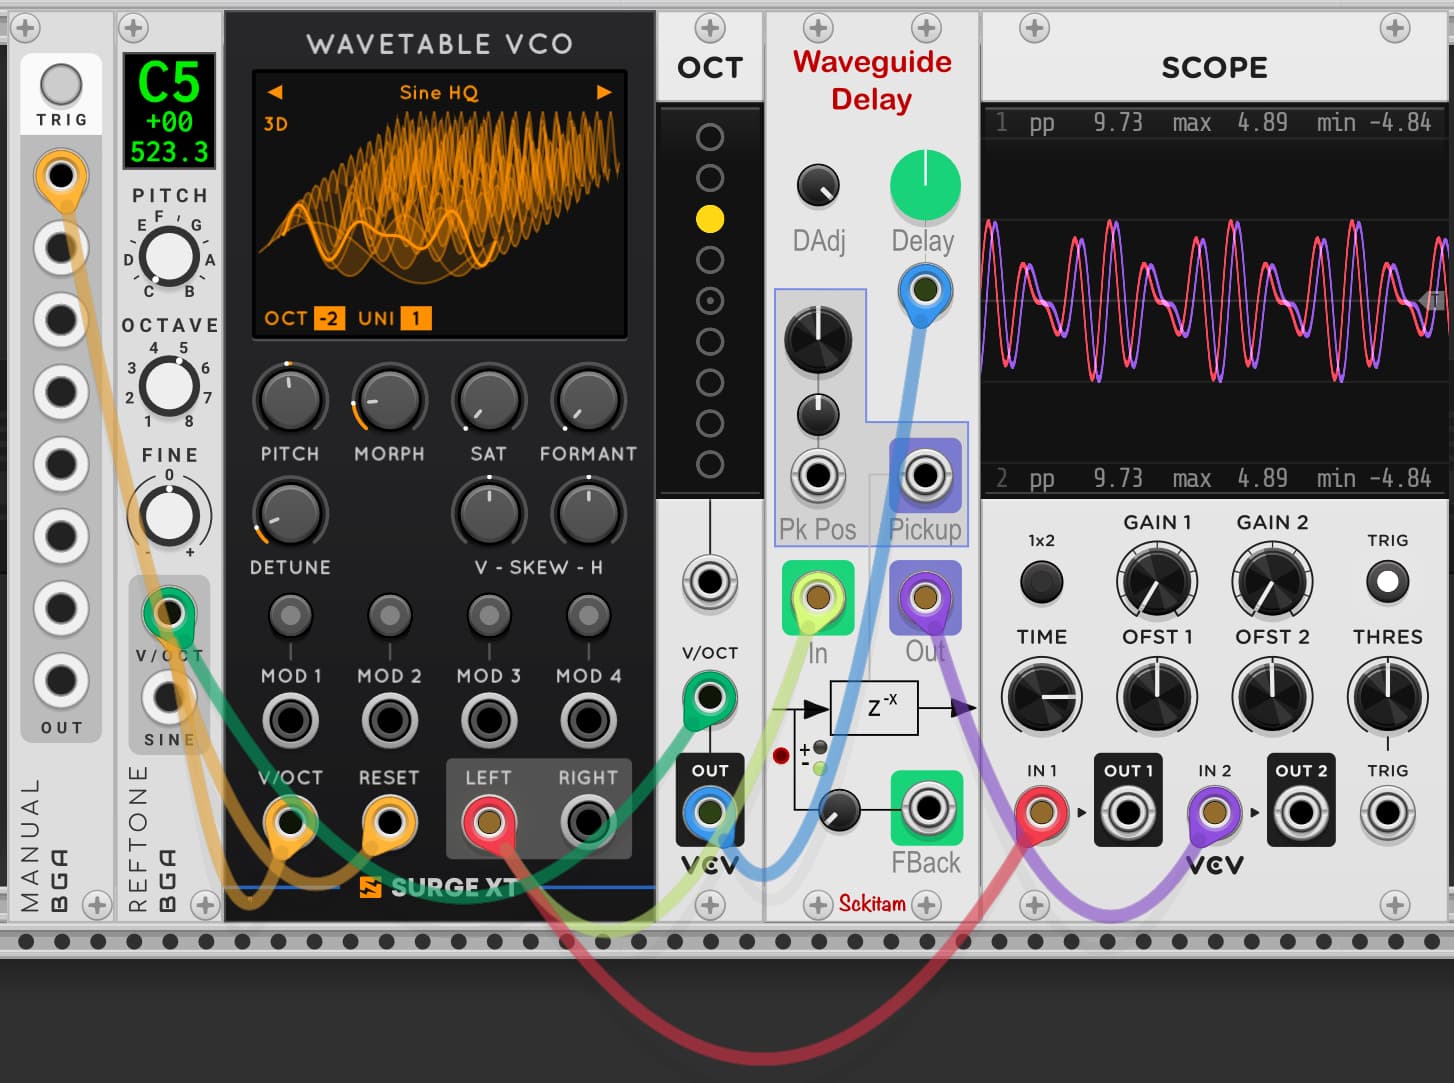This screenshot has width=1454, height=1083.
Task: Click the Scope OUT 1 jack
Action: tap(1128, 812)
